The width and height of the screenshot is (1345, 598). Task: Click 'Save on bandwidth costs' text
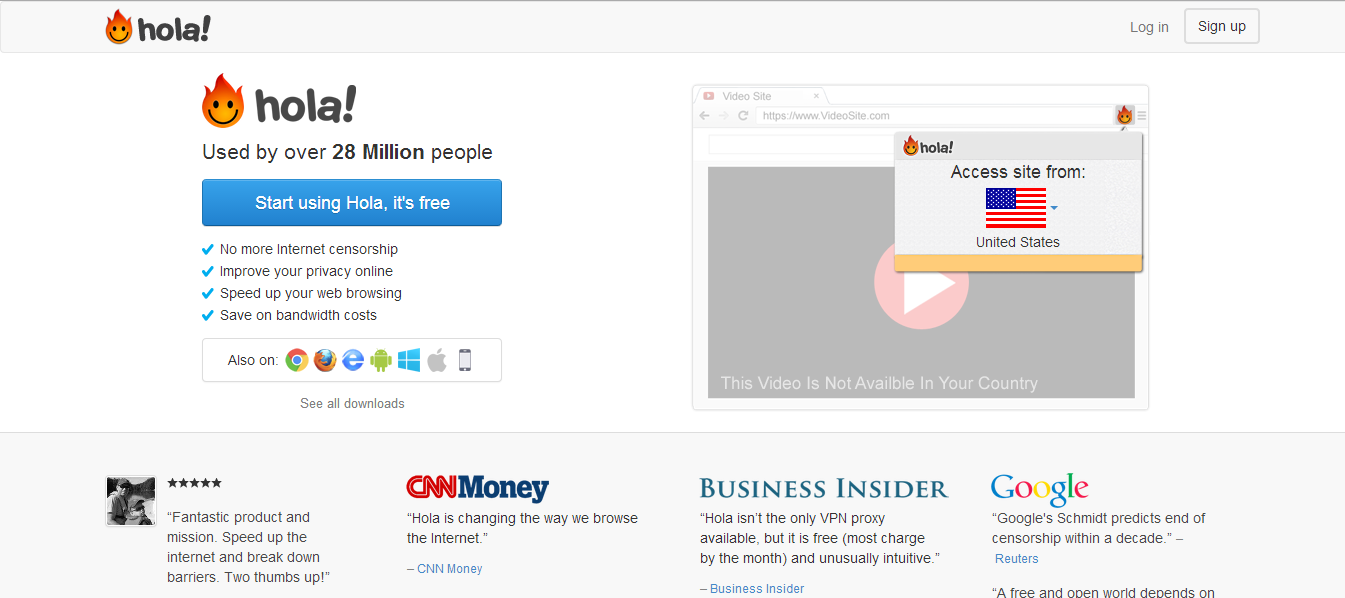click(x=298, y=315)
